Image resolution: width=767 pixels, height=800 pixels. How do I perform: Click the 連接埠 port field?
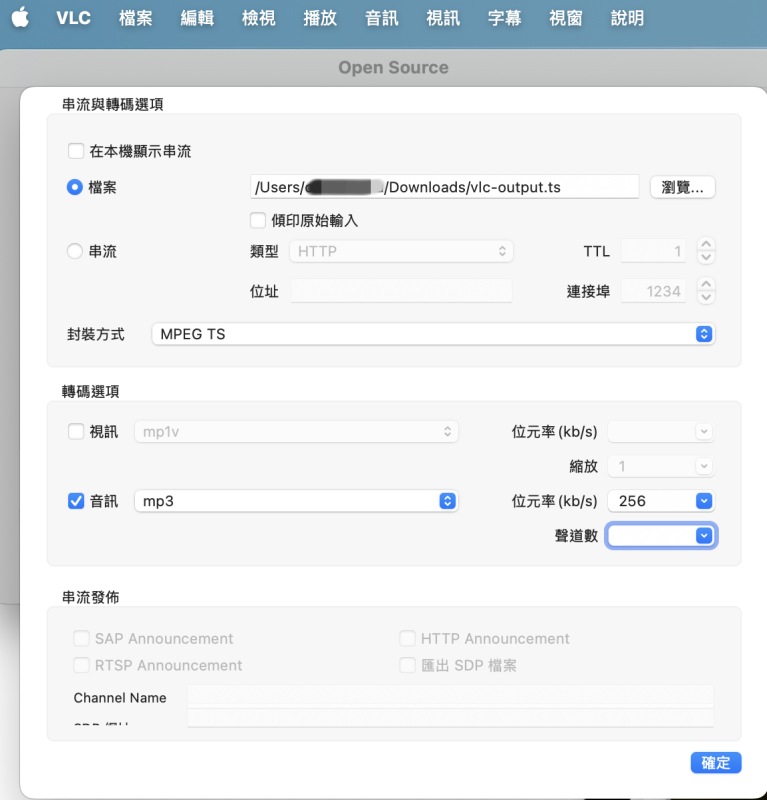coord(653,291)
